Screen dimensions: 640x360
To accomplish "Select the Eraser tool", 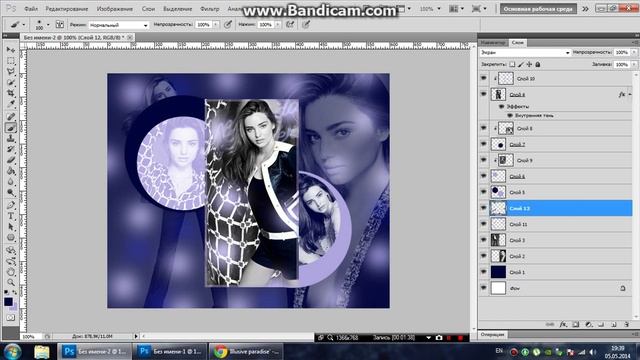I will click(11, 160).
